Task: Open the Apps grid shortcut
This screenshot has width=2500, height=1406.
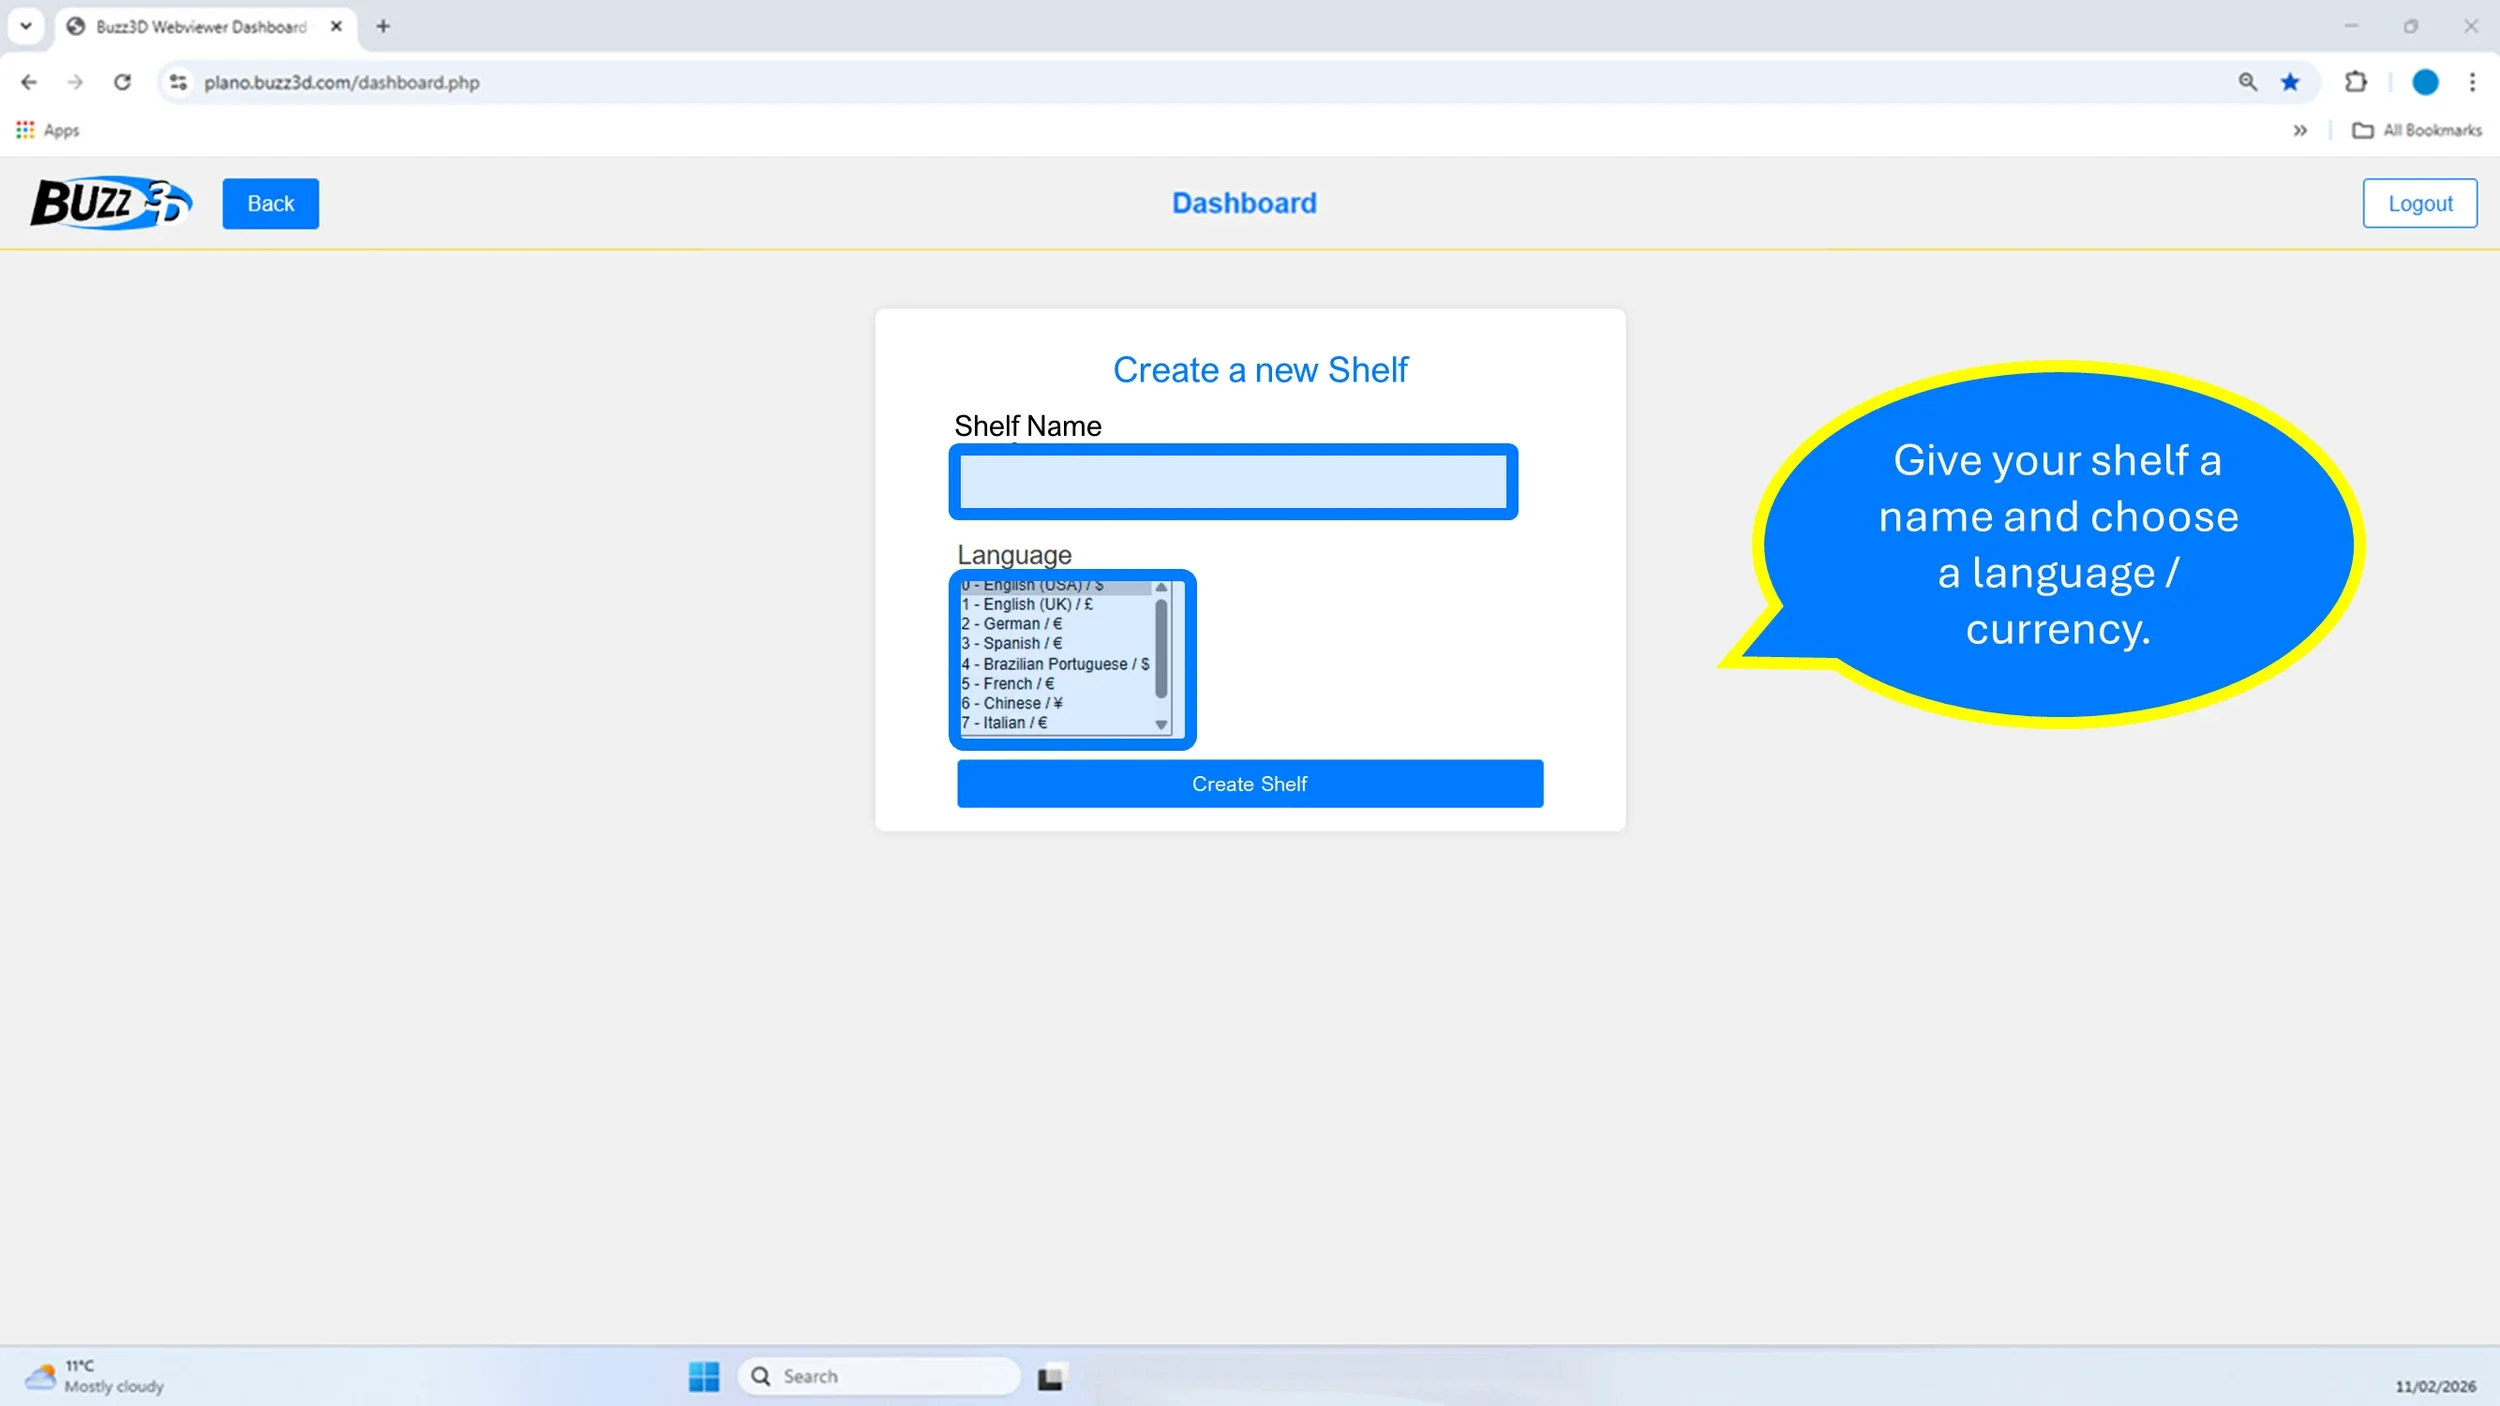Action: pos(47,130)
